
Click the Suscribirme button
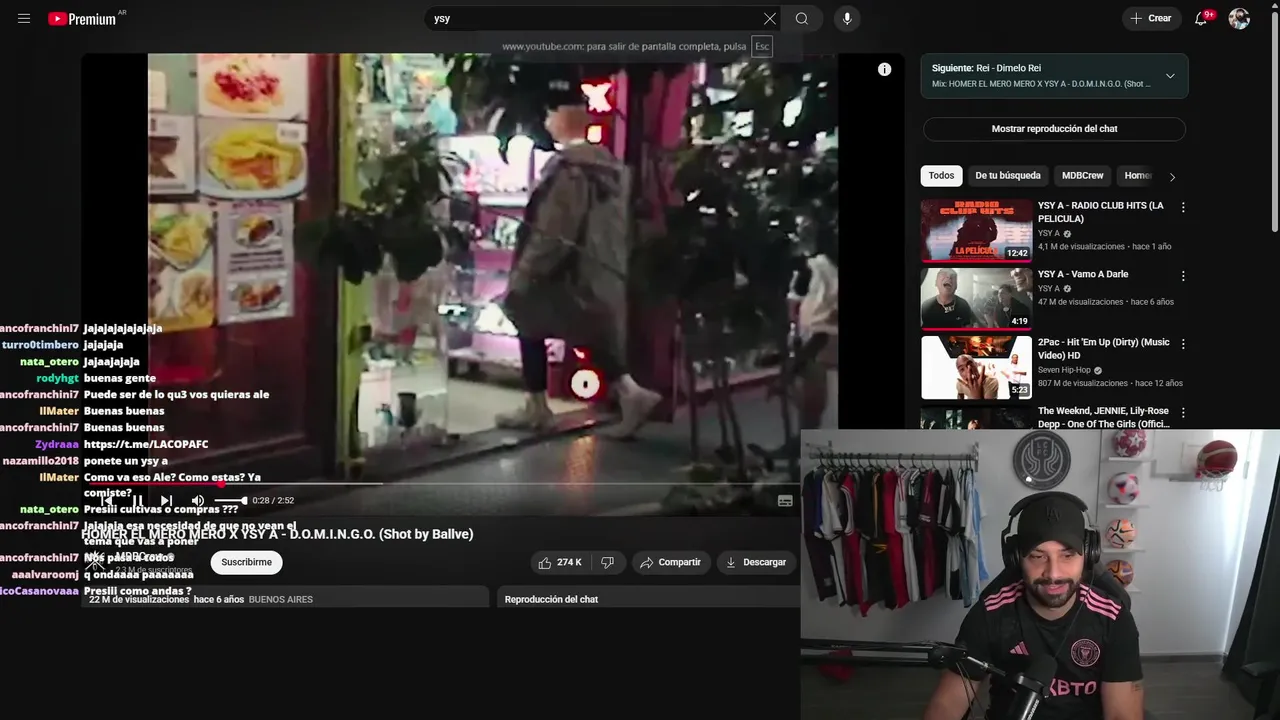(247, 563)
